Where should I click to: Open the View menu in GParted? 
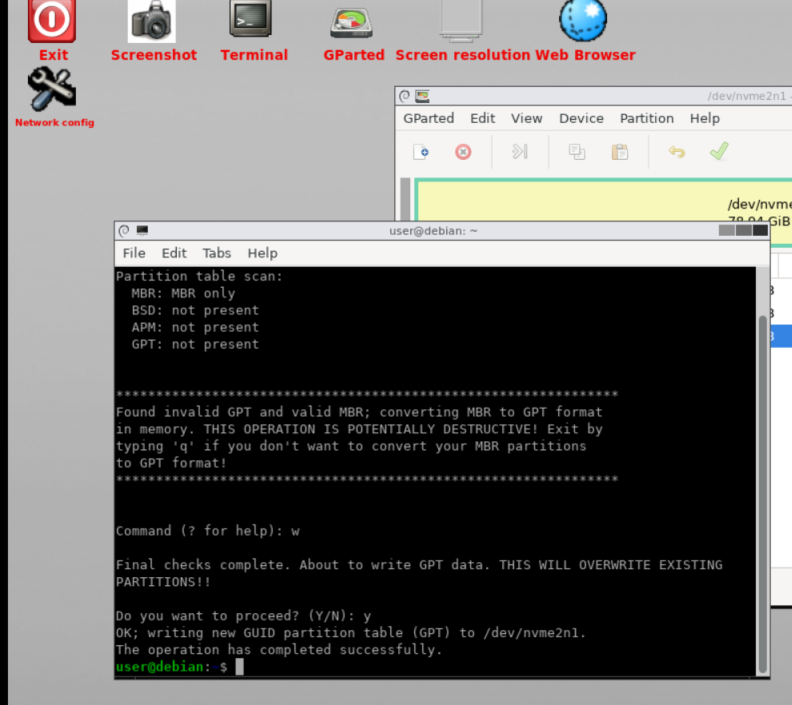(x=526, y=118)
